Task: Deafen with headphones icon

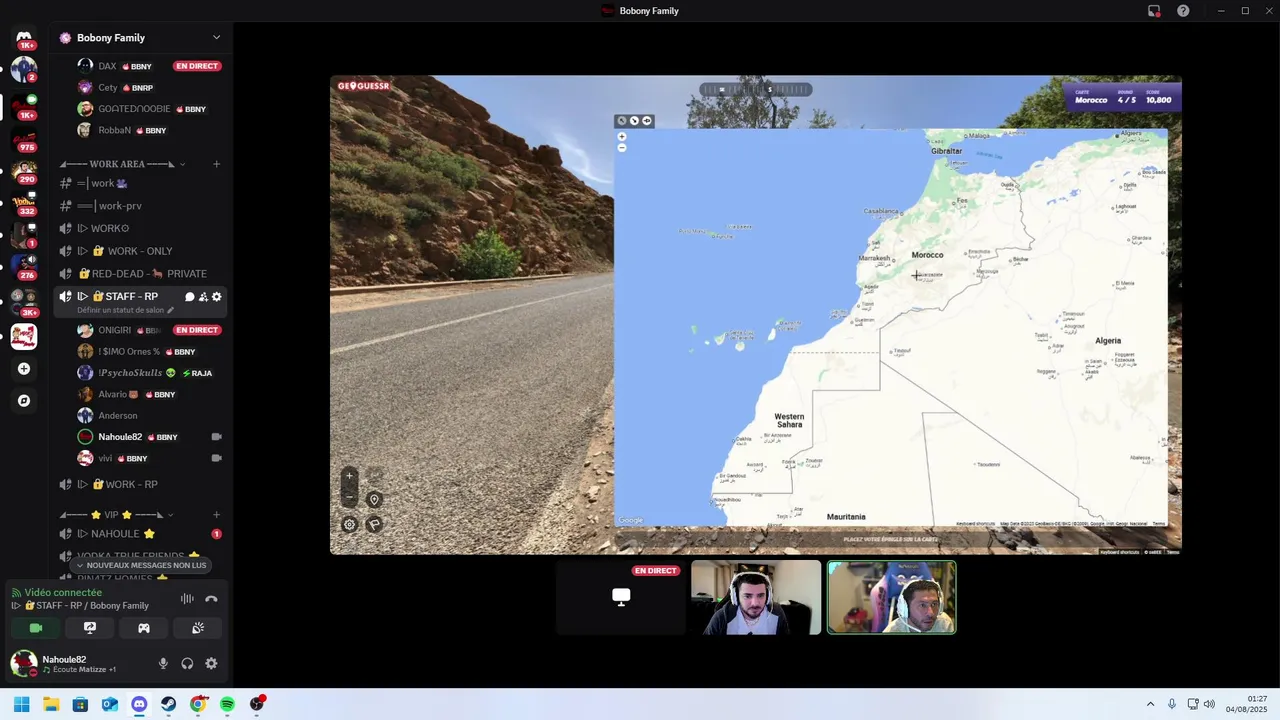Action: coord(187,663)
